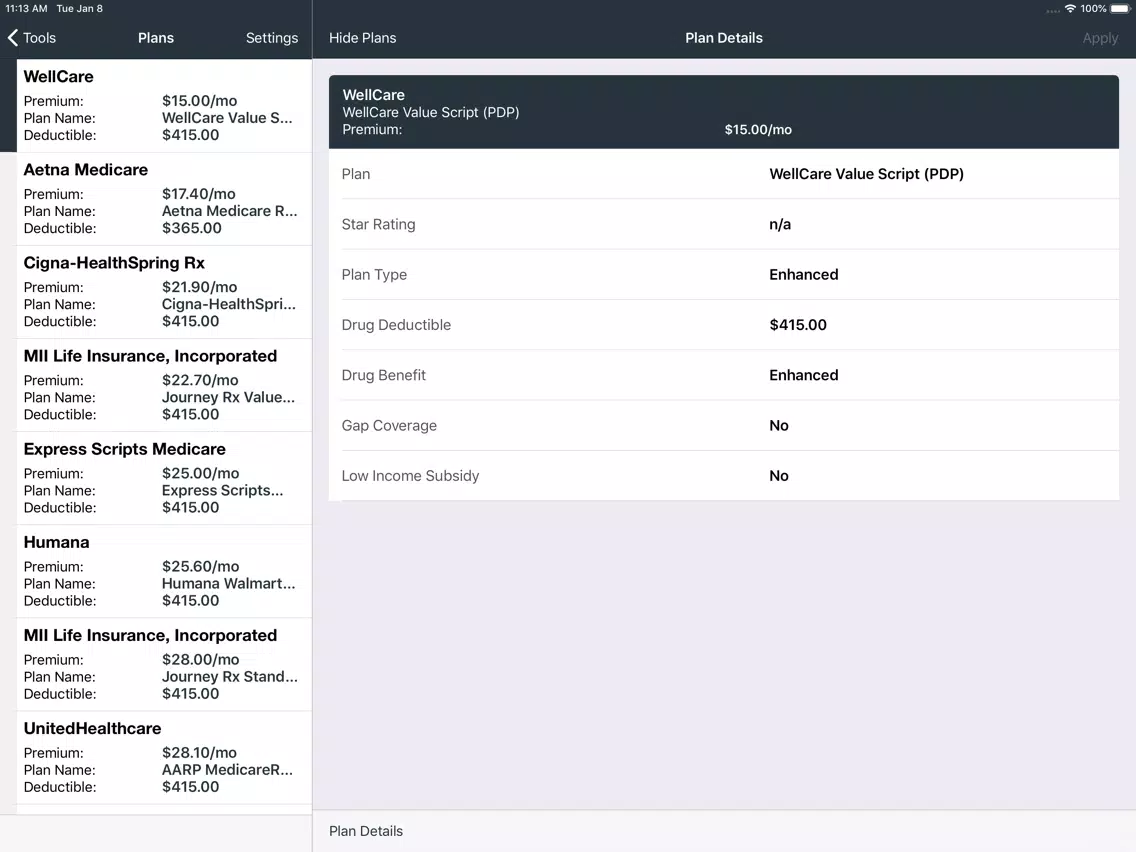1136x852 pixels.
Task: Select MII Life Journey Rx Value plan
Action: click(164, 385)
